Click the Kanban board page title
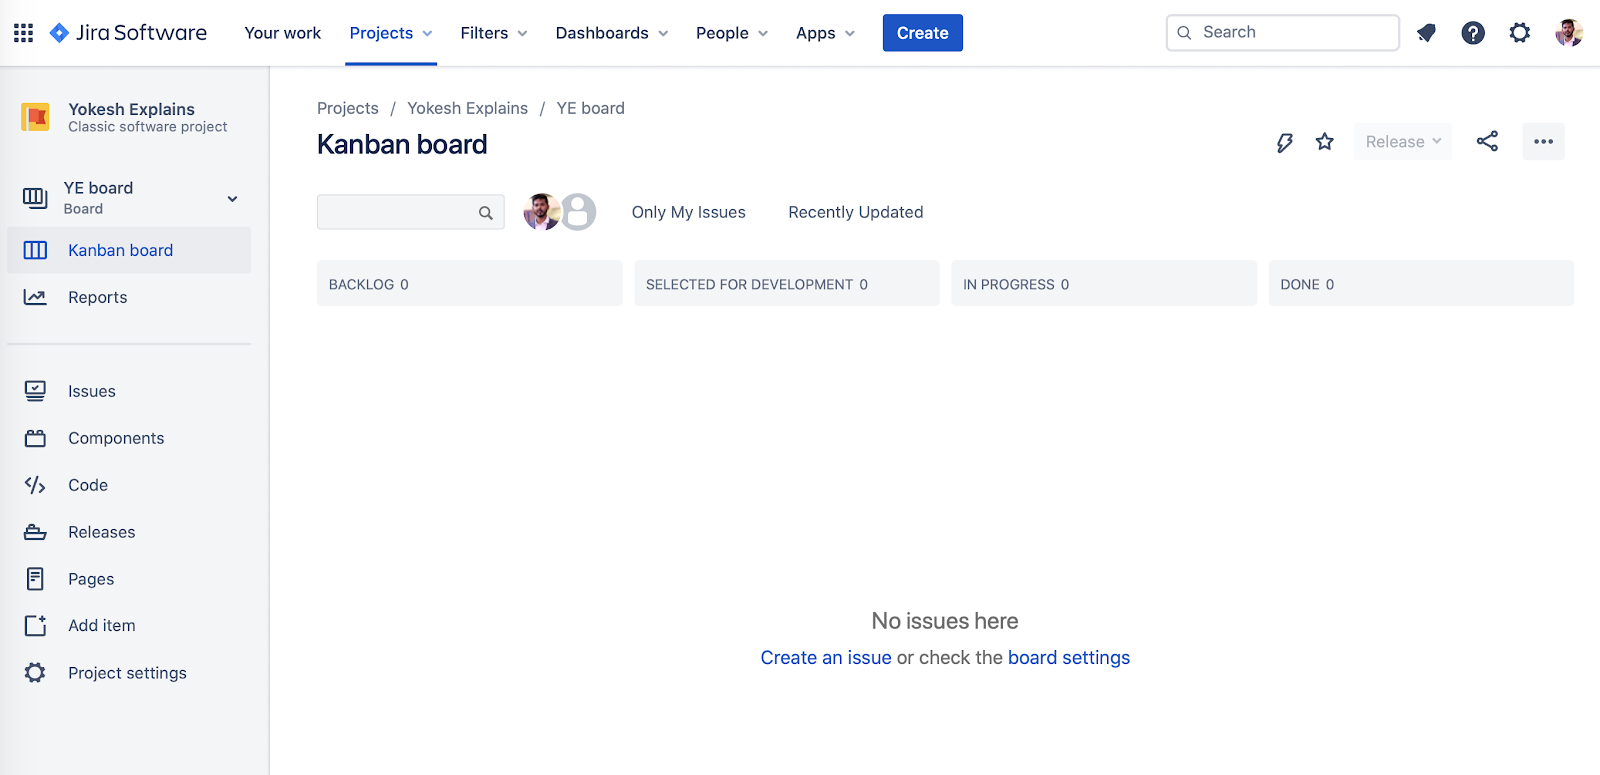The image size is (1600, 775). pyautogui.click(x=402, y=145)
